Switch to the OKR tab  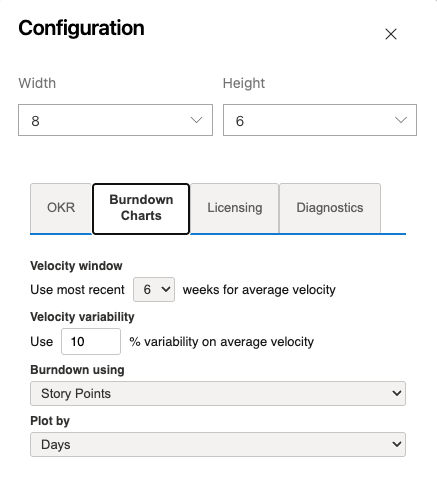(61, 208)
